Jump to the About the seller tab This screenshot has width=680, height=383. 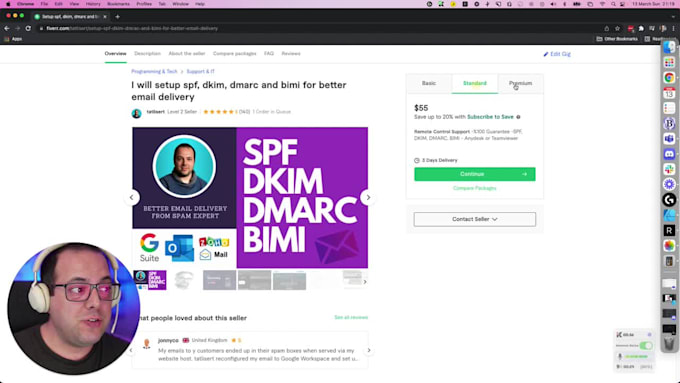point(187,54)
